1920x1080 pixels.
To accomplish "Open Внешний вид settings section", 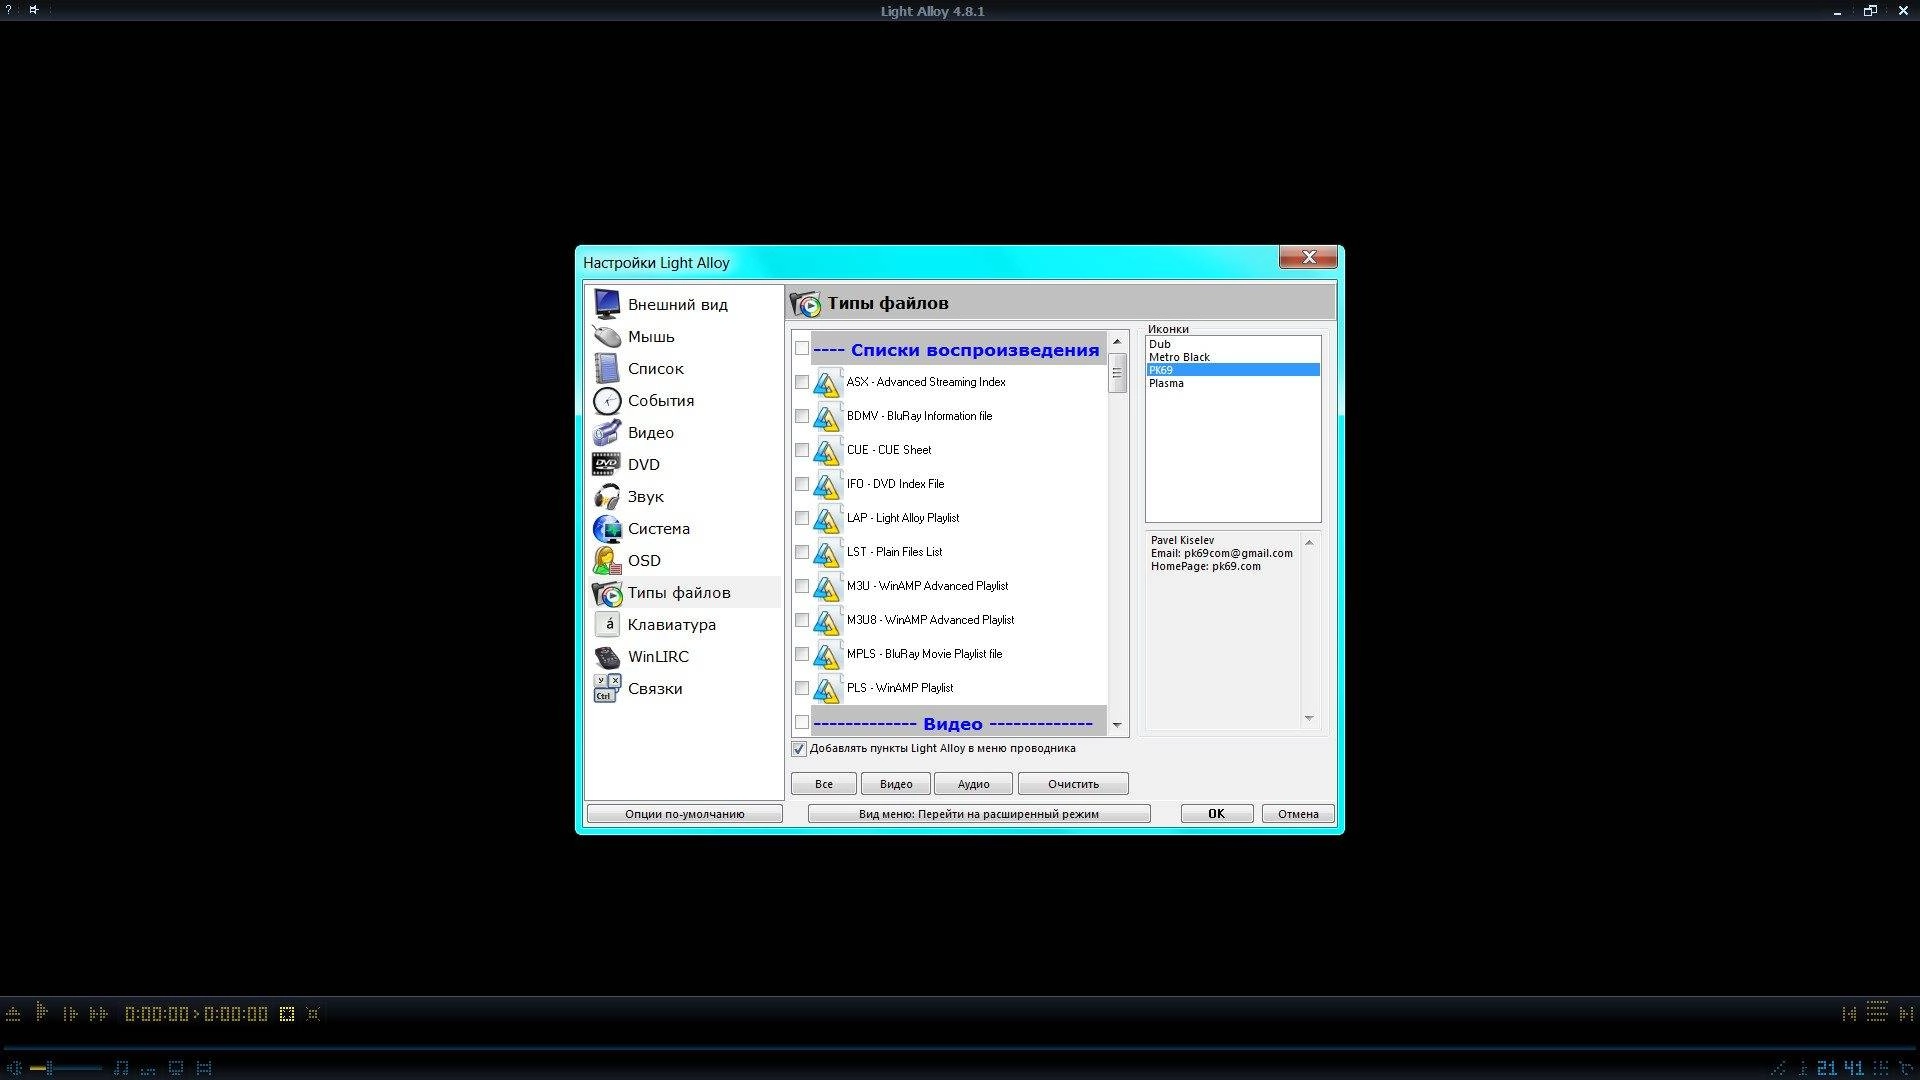I will pos(683,304).
